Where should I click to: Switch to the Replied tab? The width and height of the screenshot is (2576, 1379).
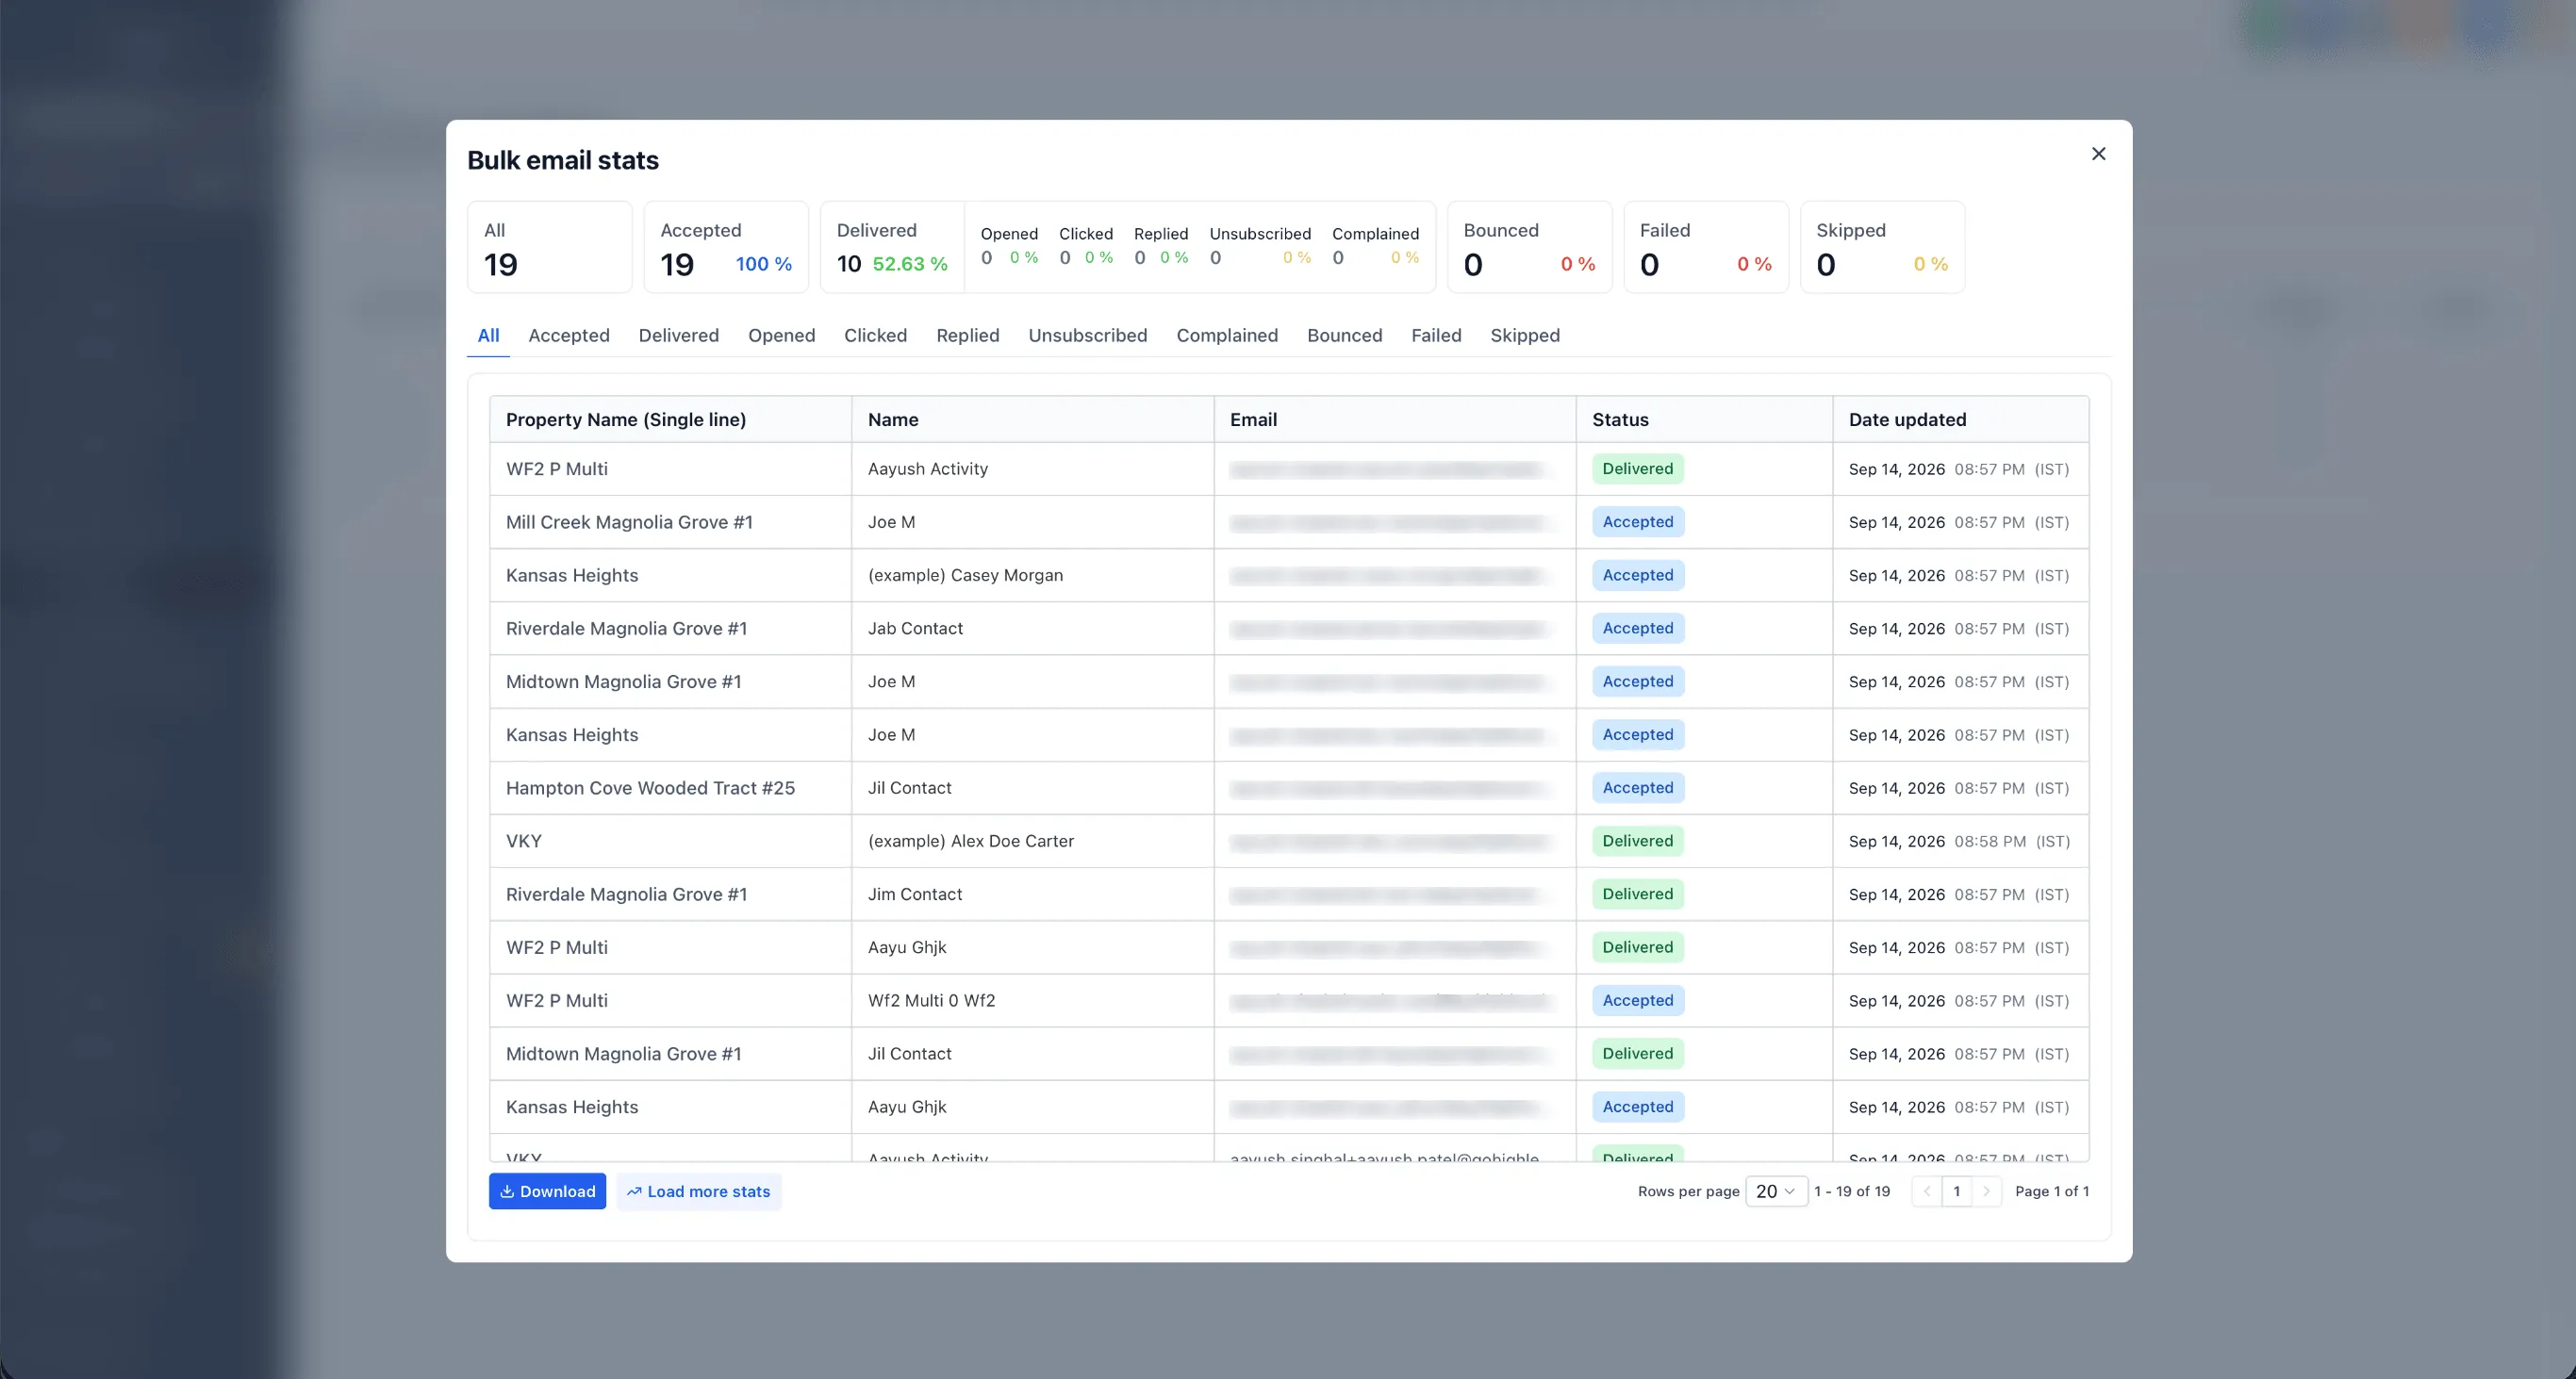[x=968, y=335]
